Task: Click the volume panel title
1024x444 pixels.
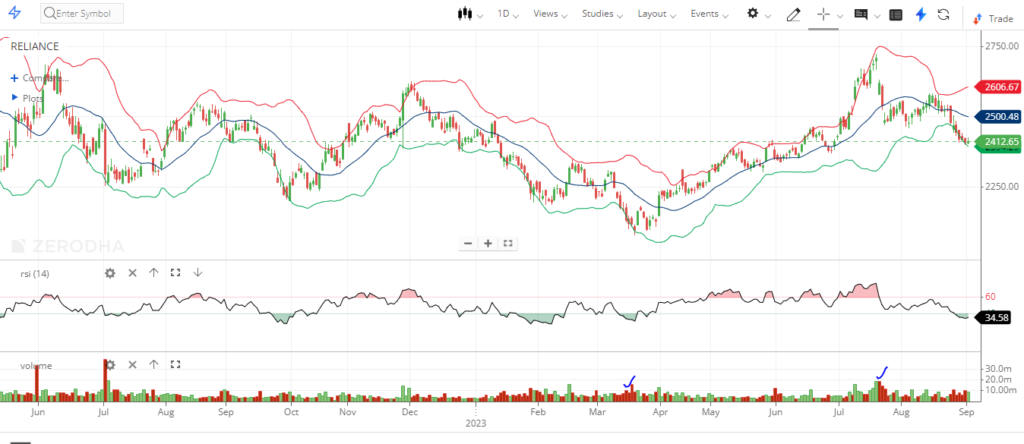Action: tap(36, 366)
